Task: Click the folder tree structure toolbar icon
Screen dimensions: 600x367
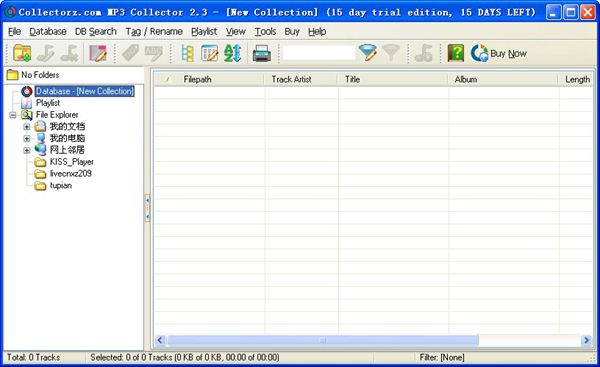Action: point(187,53)
